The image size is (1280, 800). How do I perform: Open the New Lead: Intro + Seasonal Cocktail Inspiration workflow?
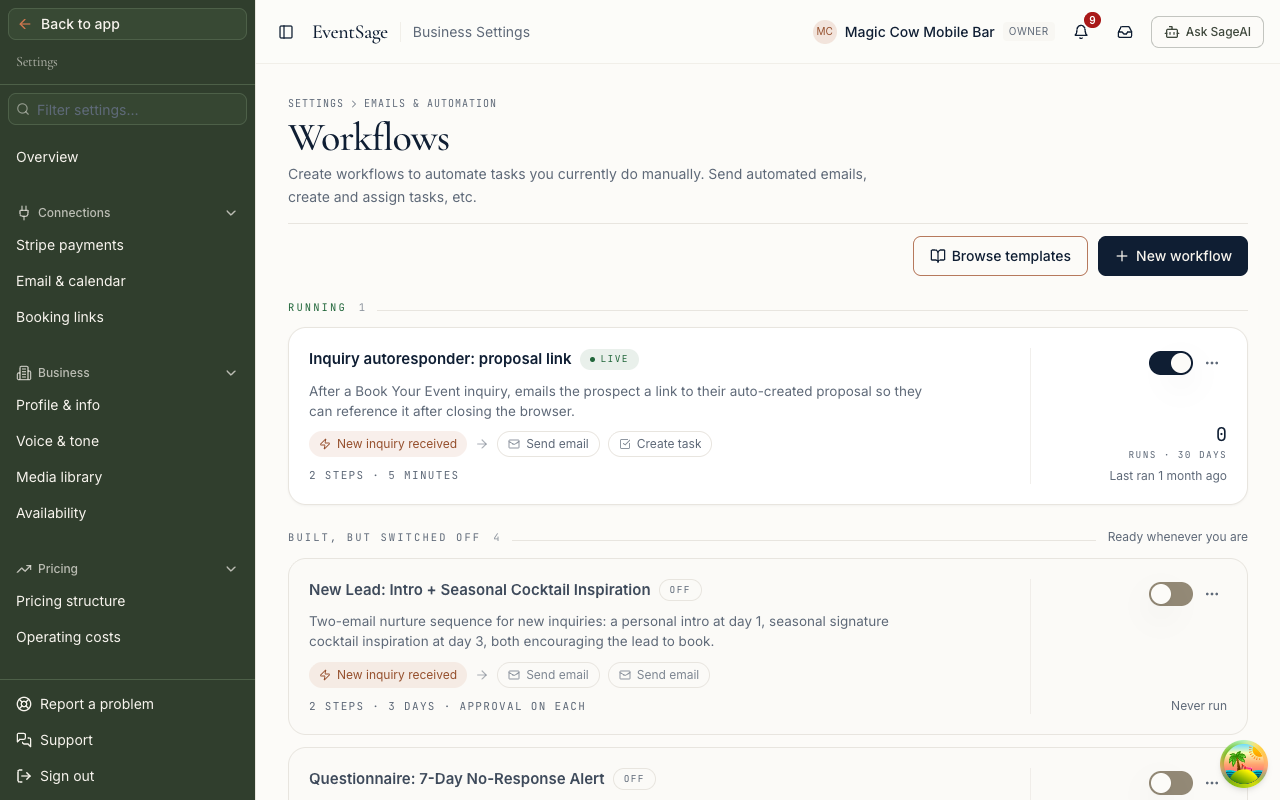[480, 590]
